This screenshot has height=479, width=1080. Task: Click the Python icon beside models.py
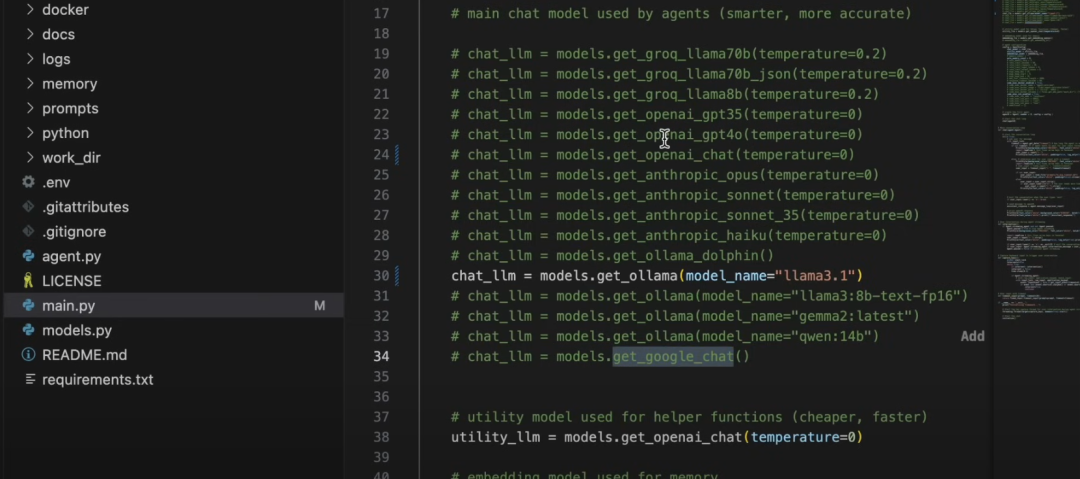[29, 331]
